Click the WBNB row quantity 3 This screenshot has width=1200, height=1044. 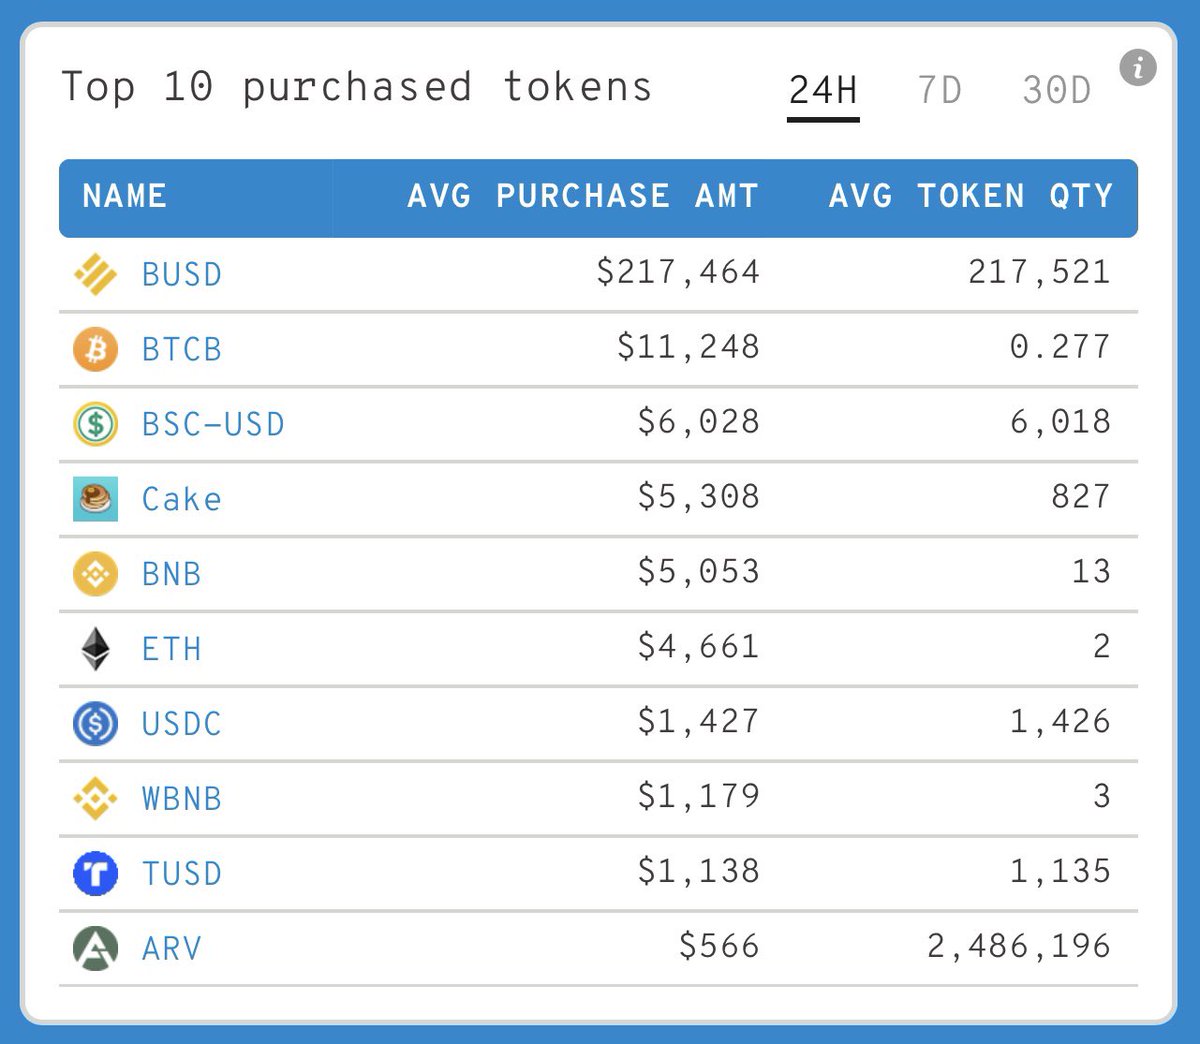click(1101, 797)
